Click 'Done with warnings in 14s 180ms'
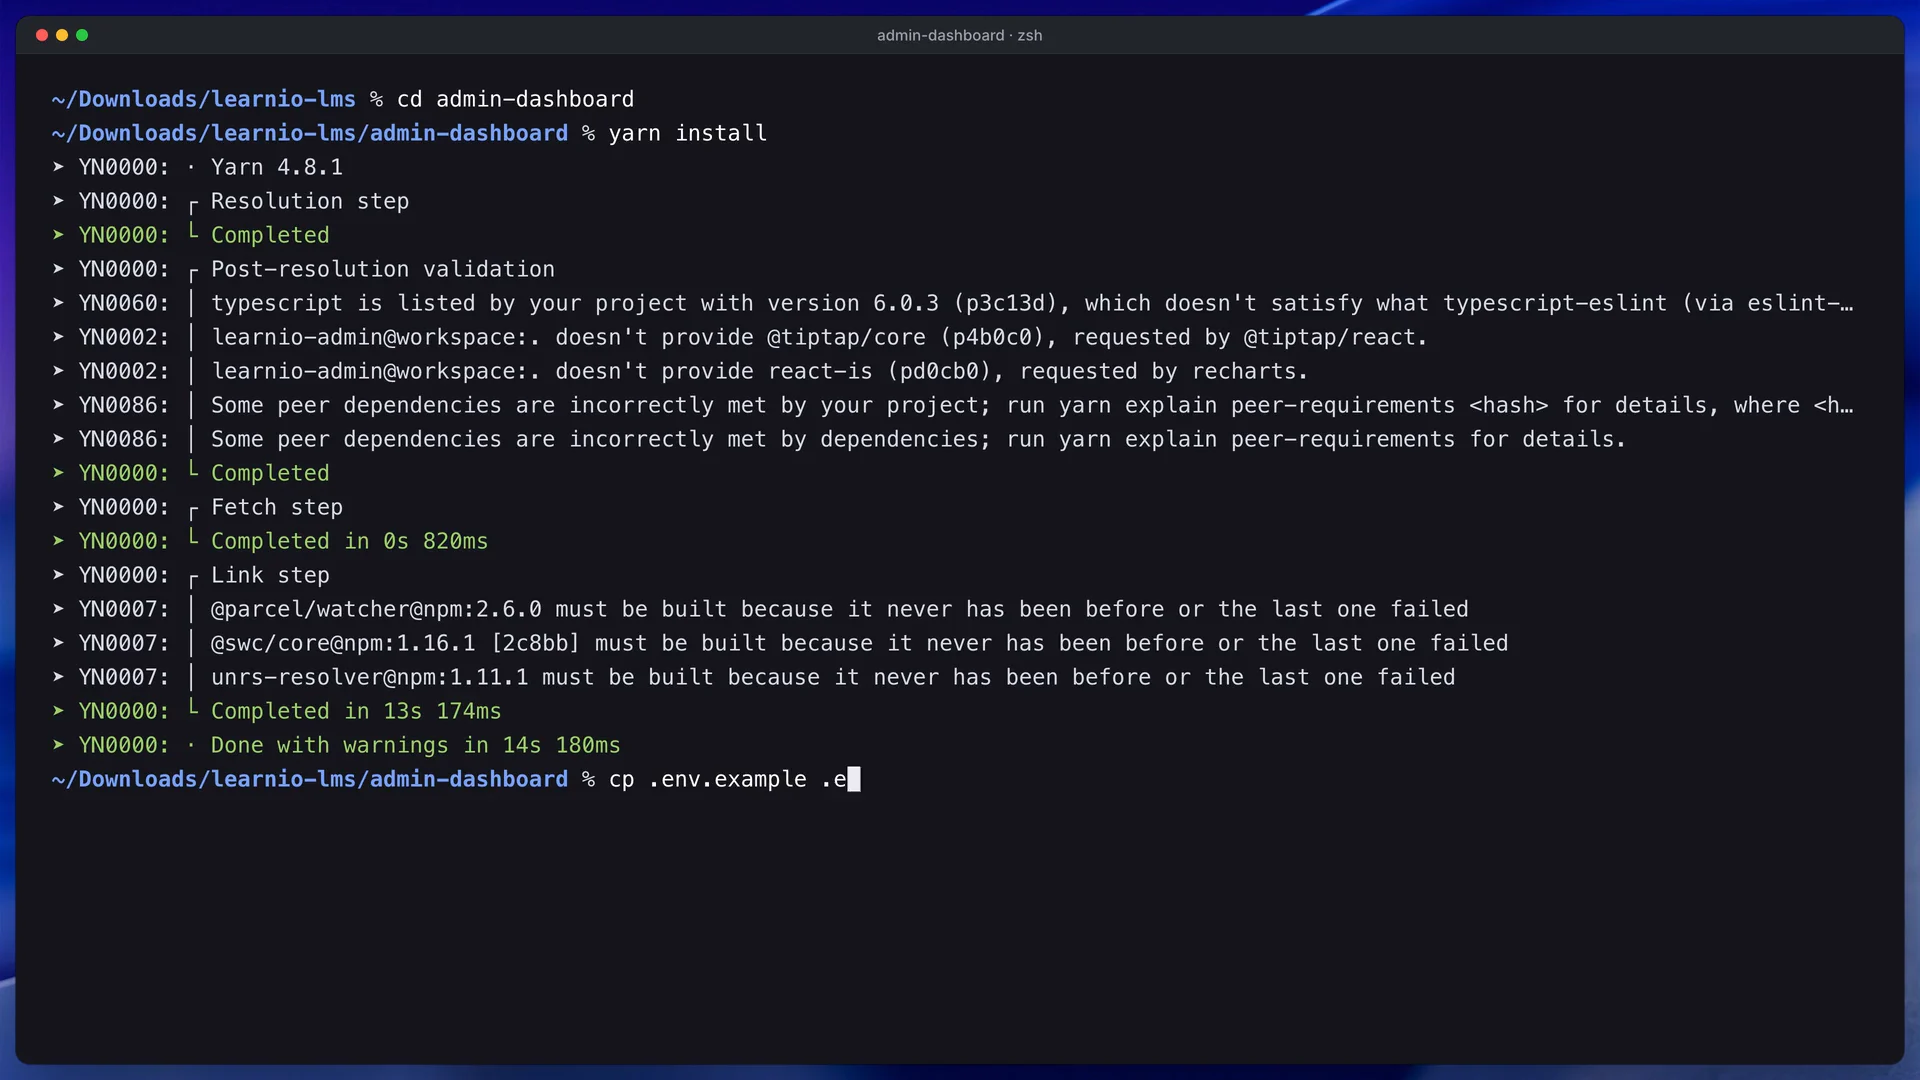This screenshot has height=1080, width=1920. tap(415, 745)
